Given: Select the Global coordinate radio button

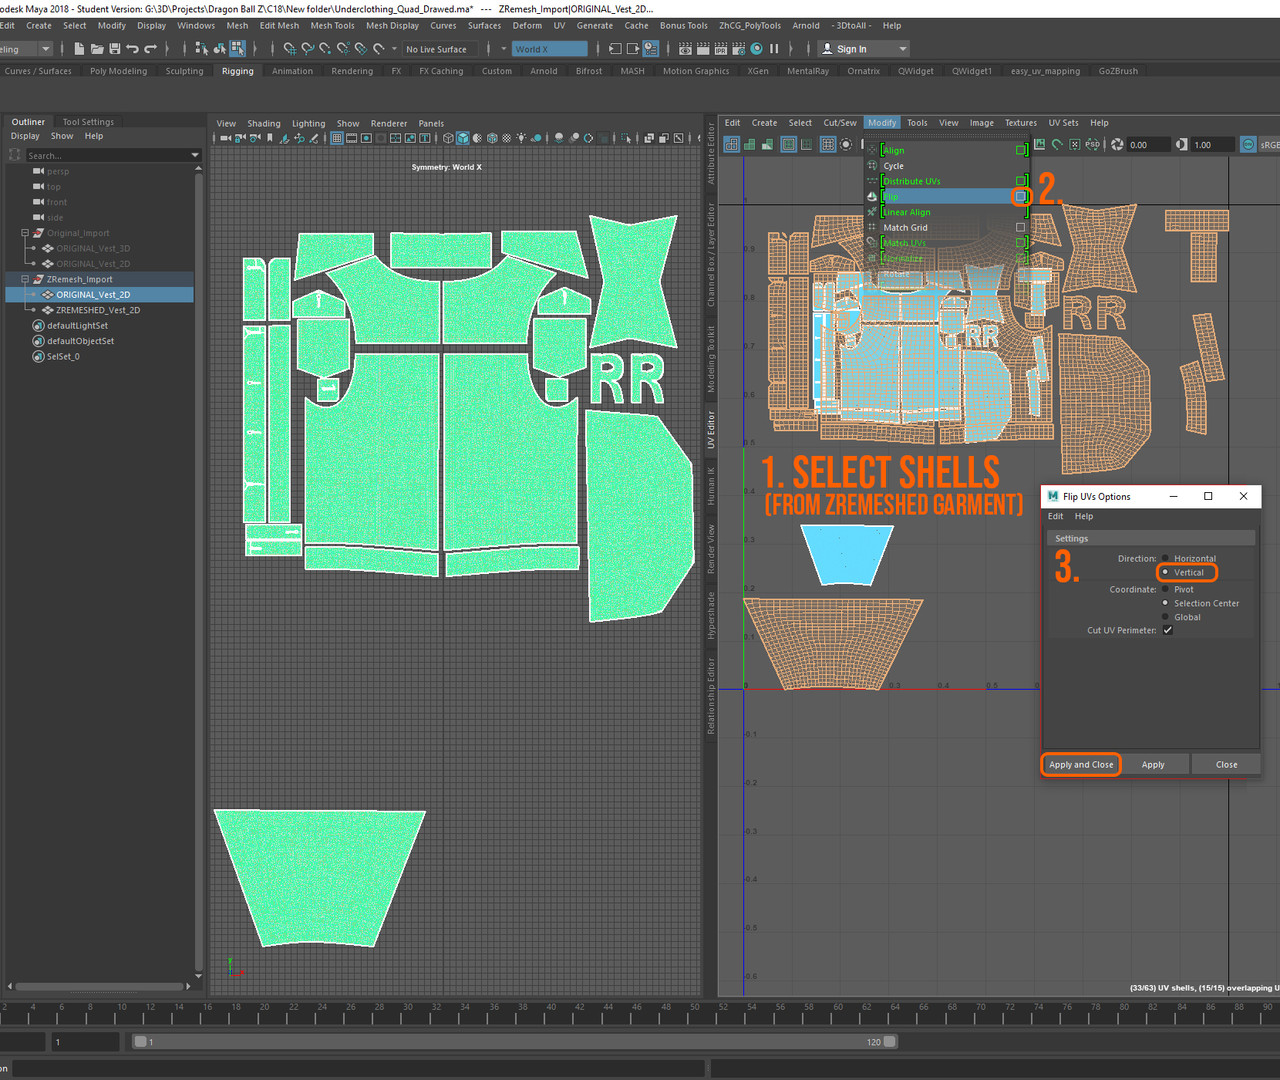Looking at the screenshot, I should (1165, 617).
